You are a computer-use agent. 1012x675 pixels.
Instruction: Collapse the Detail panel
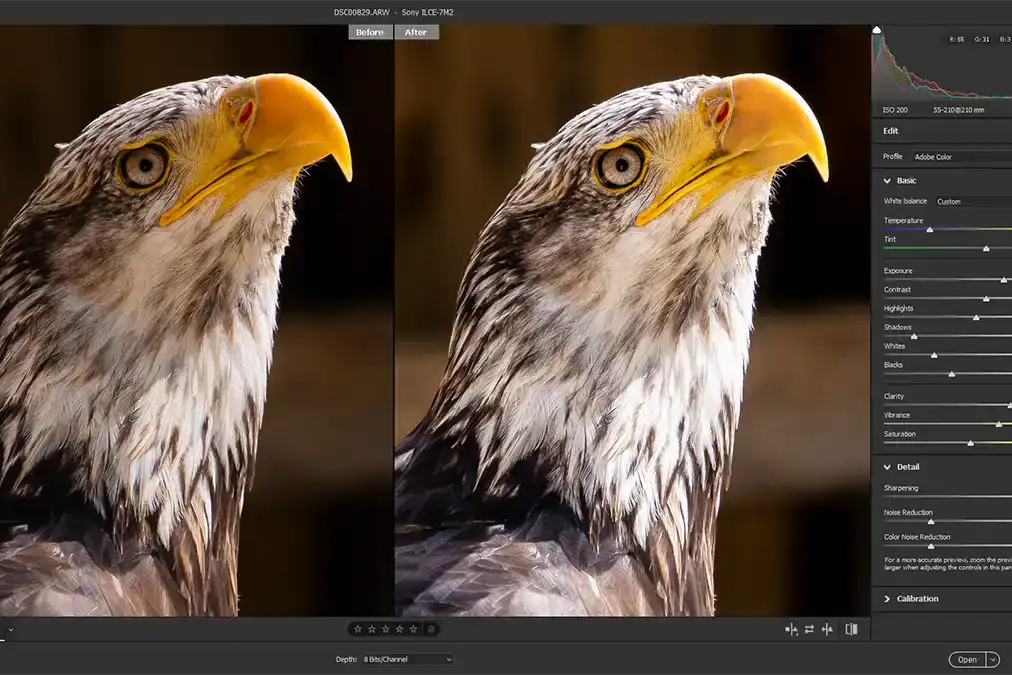point(887,467)
